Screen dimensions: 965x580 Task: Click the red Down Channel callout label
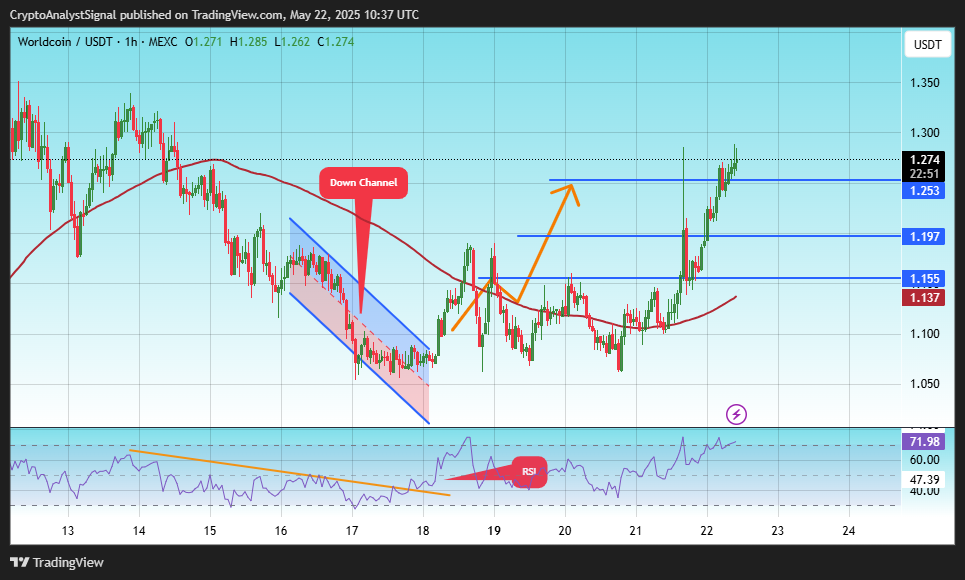coord(363,182)
